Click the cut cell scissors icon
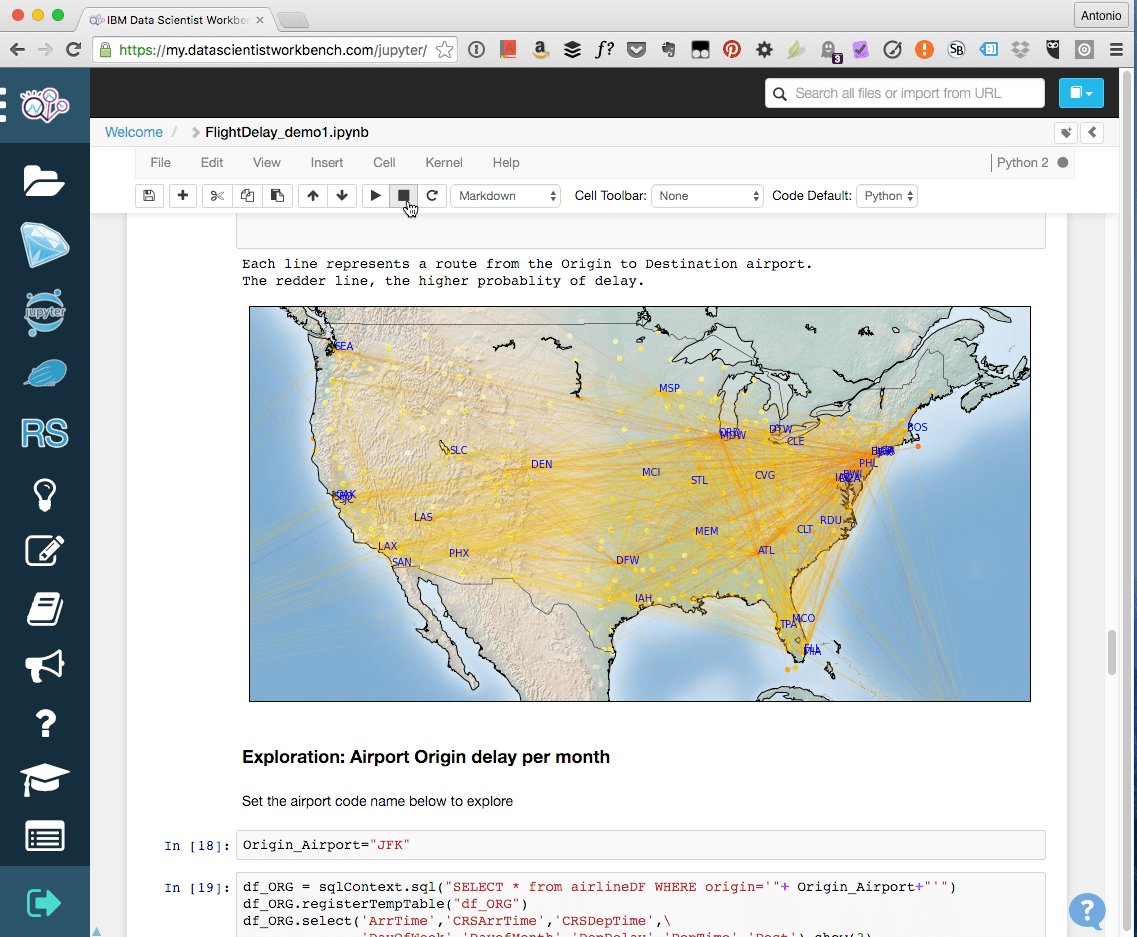This screenshot has height=937, width=1137. (x=217, y=195)
